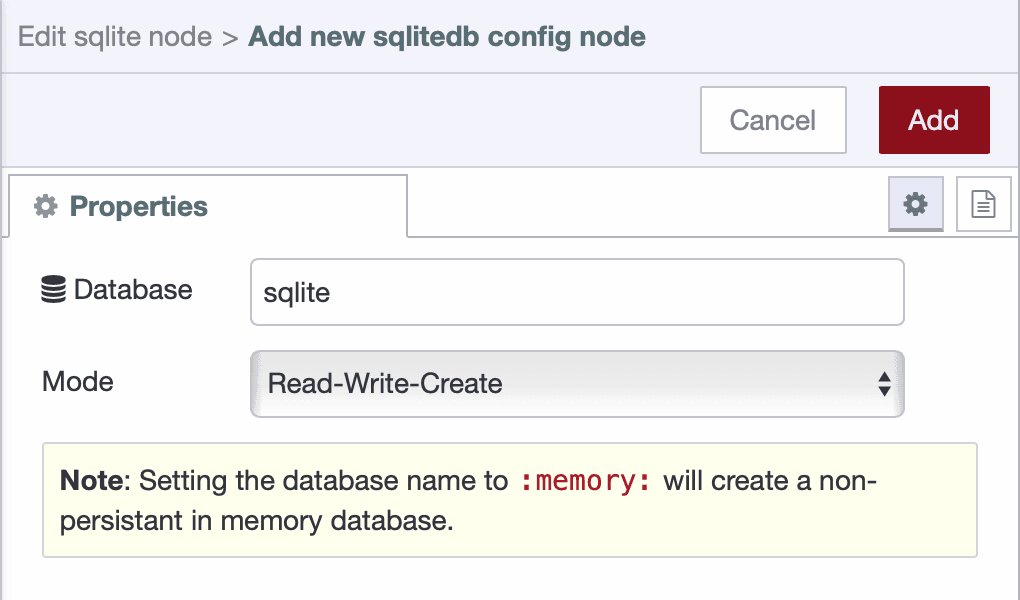The image size is (1020, 600).
Task: Click the Add button to save the config
Action: (x=933, y=120)
